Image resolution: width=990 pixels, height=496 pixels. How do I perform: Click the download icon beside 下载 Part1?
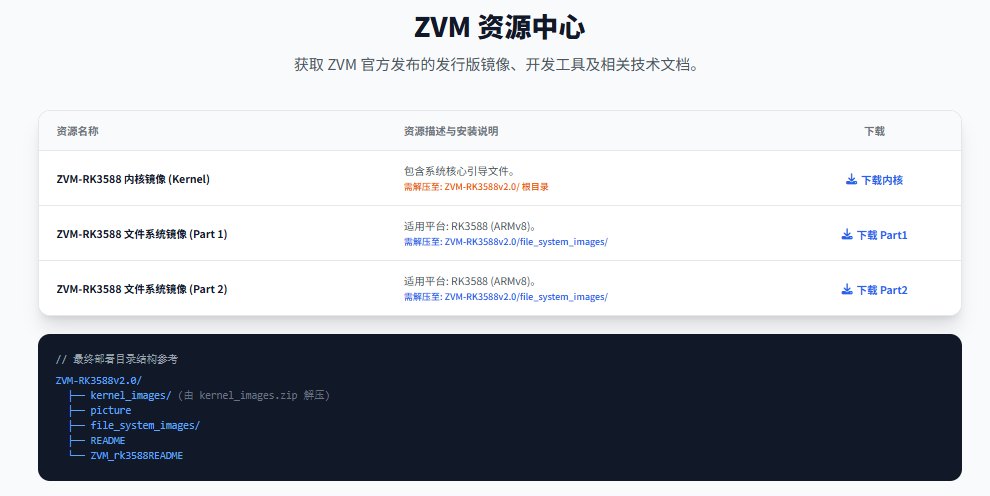pos(847,235)
